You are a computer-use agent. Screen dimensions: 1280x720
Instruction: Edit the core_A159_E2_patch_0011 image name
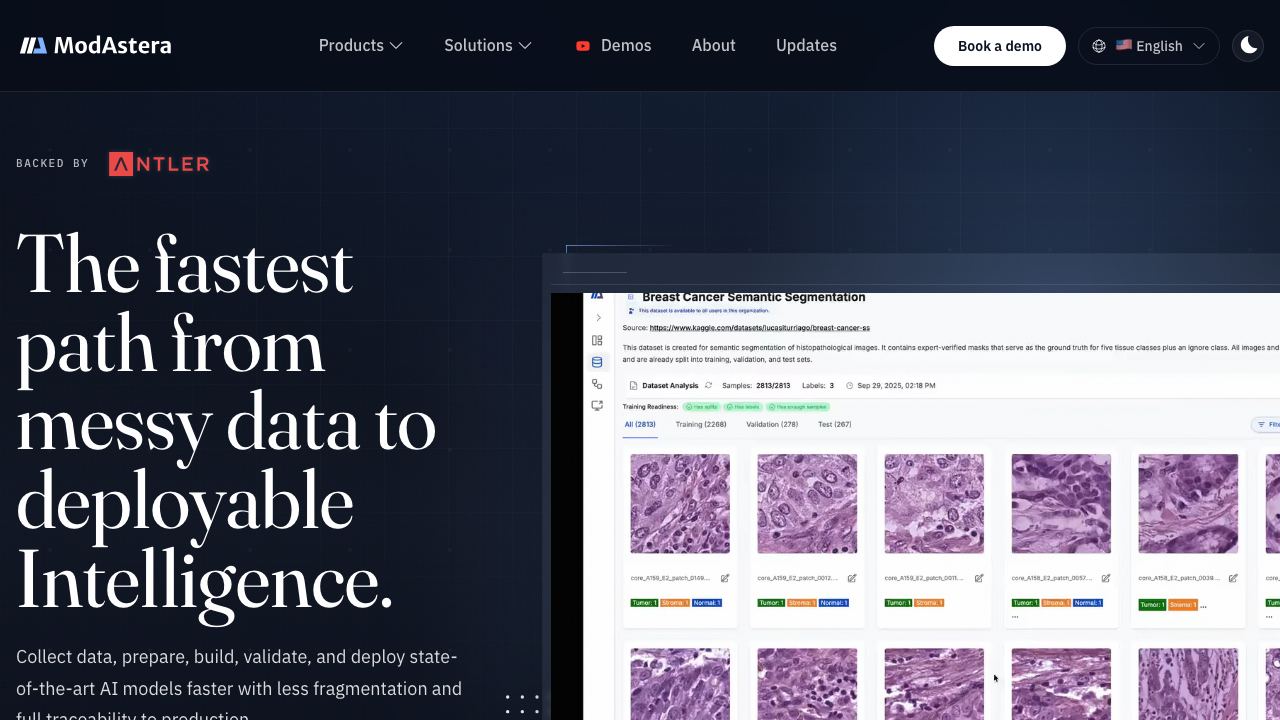(x=979, y=578)
